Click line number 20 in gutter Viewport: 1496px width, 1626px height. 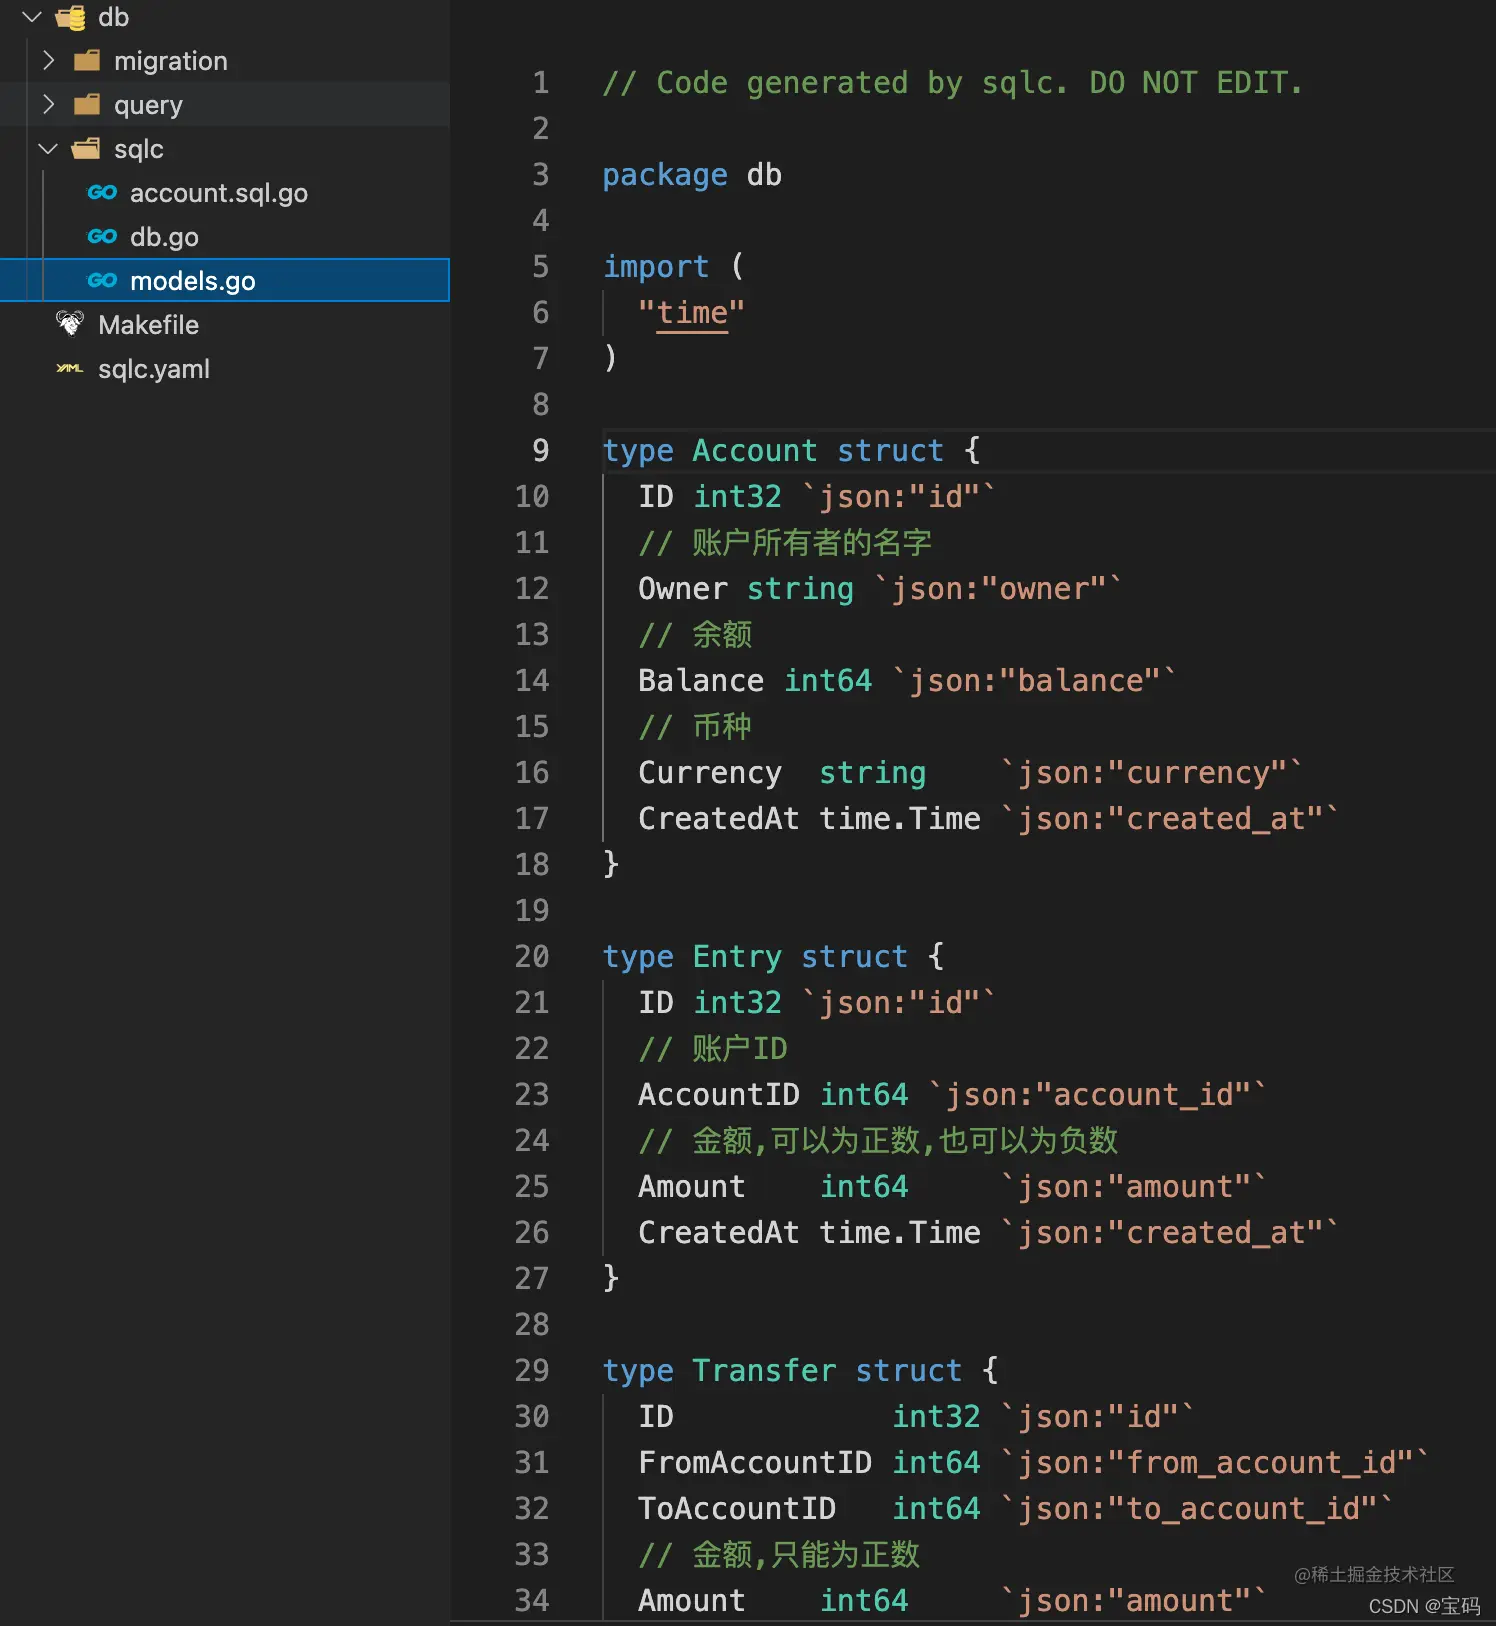click(x=532, y=957)
